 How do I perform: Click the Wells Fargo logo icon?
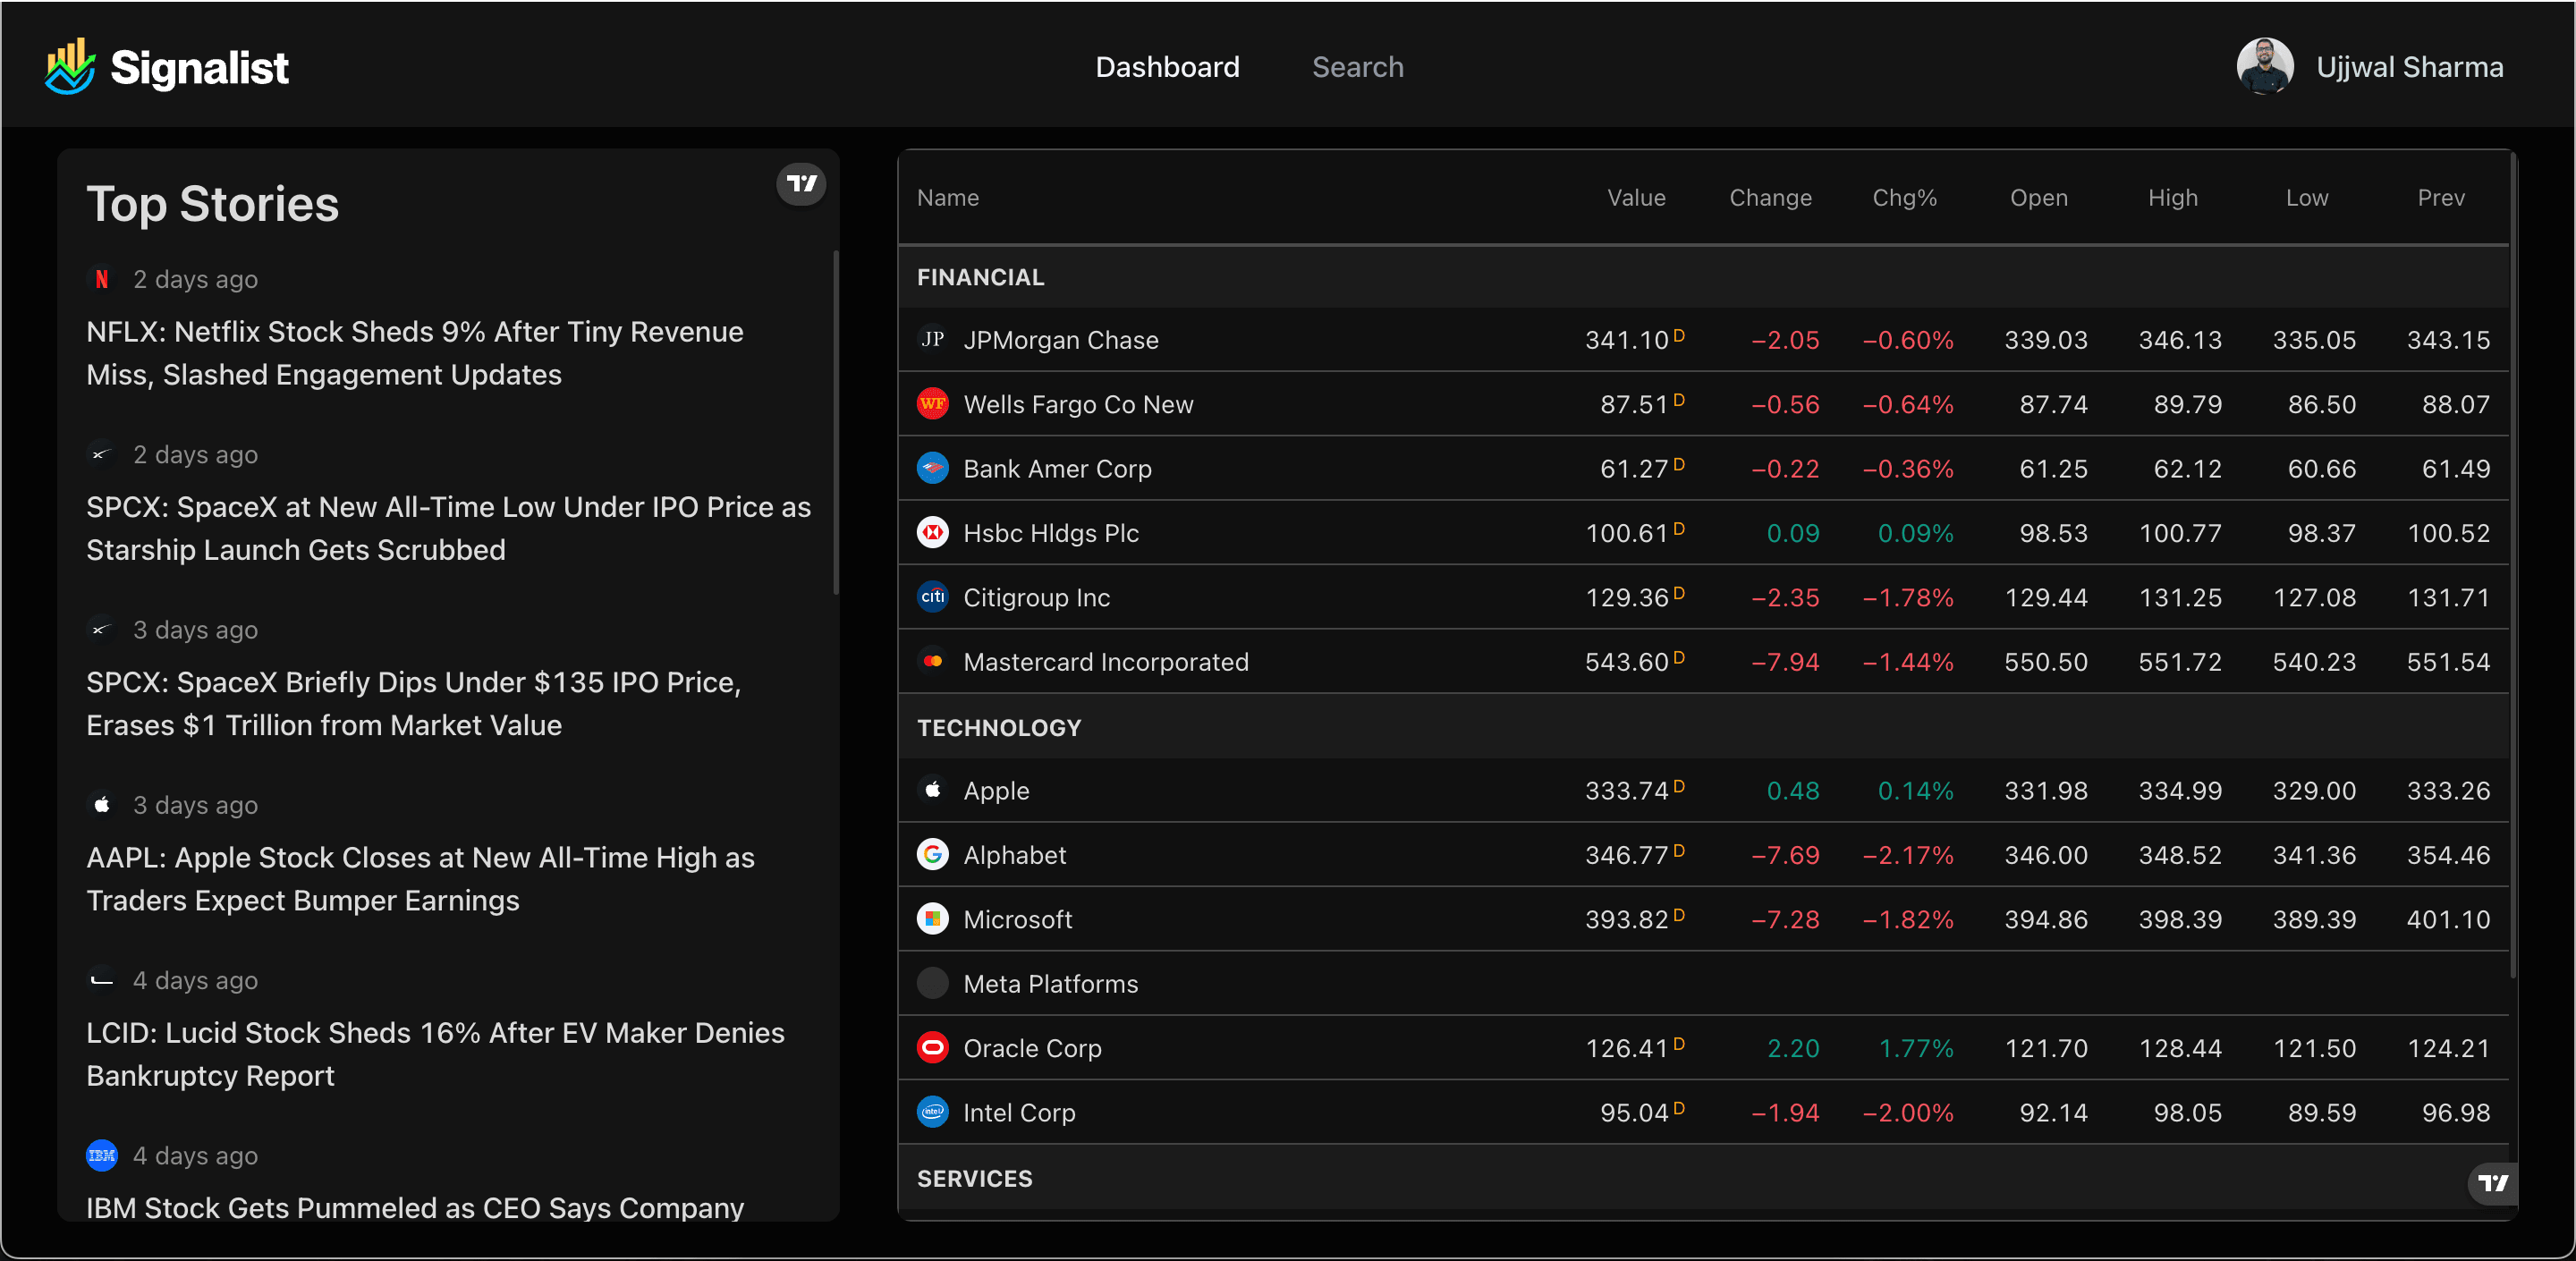pos(932,404)
